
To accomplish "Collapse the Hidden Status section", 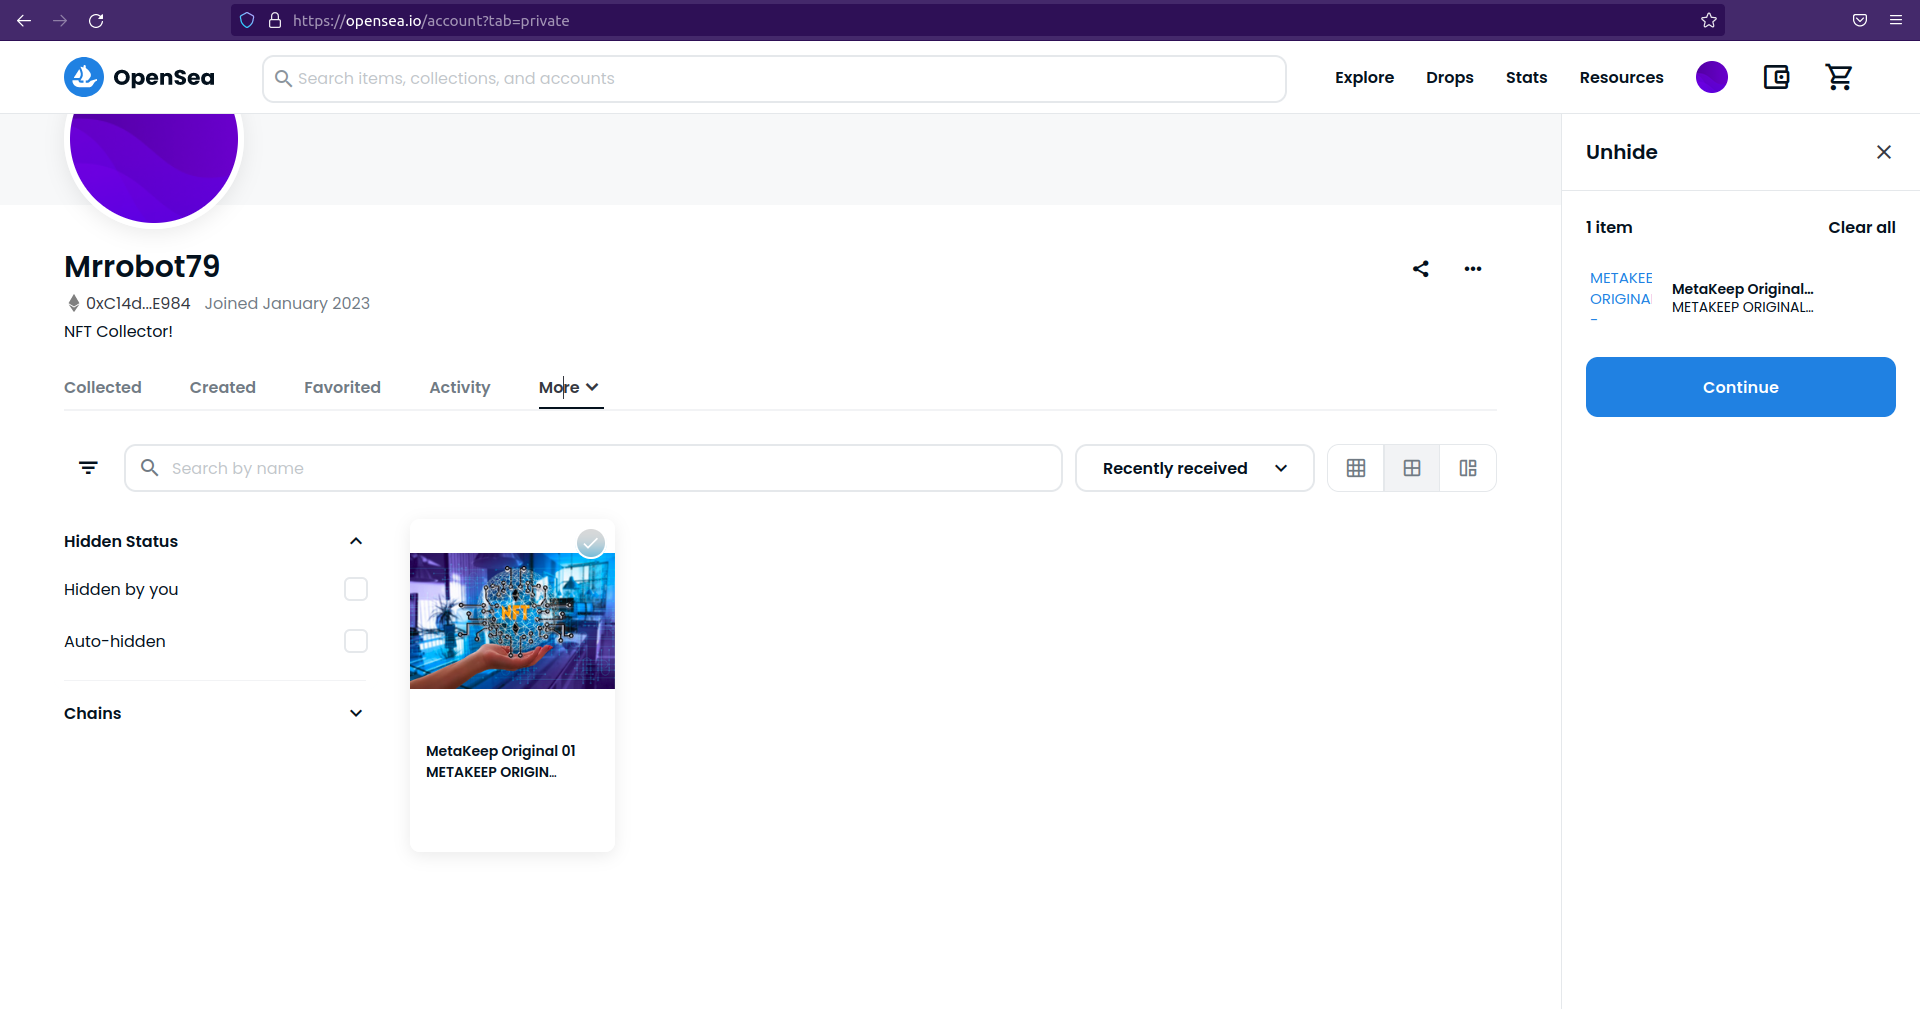I will pos(356,541).
